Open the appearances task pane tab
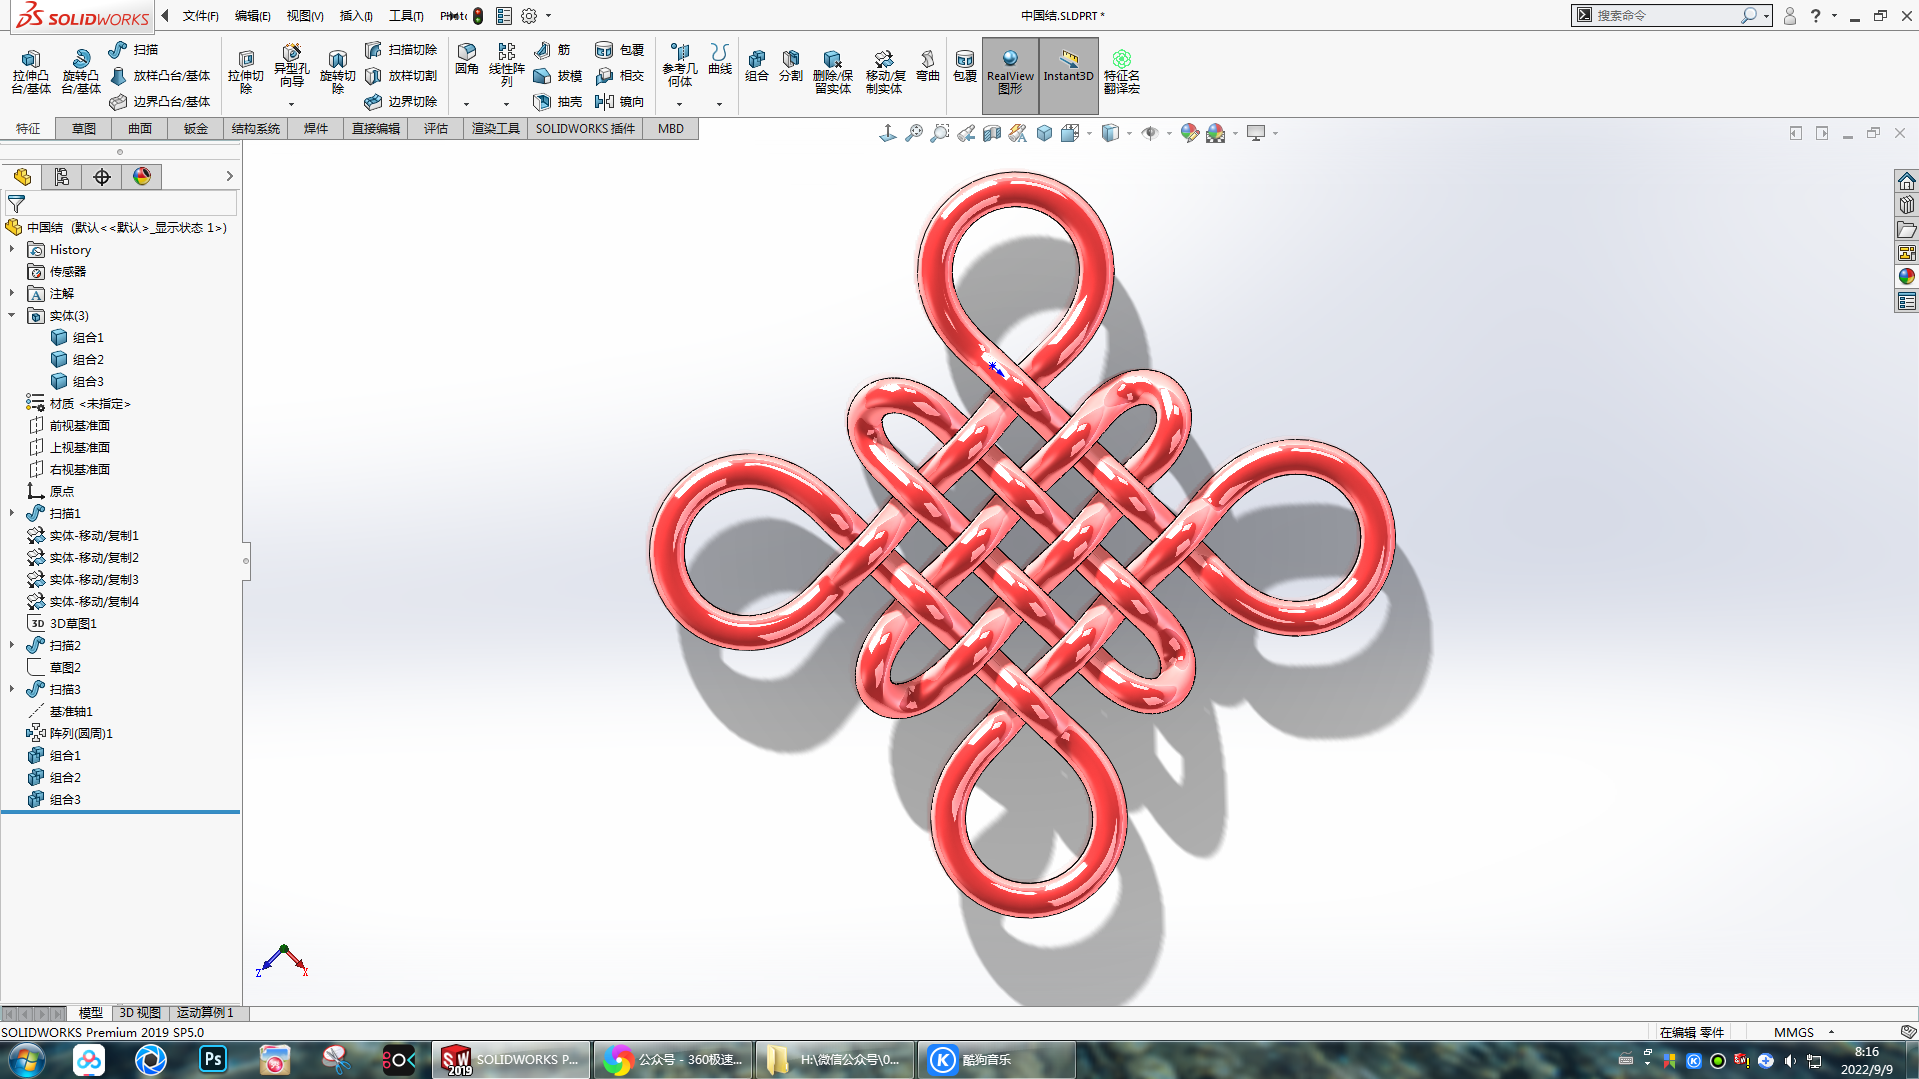 tap(1906, 277)
